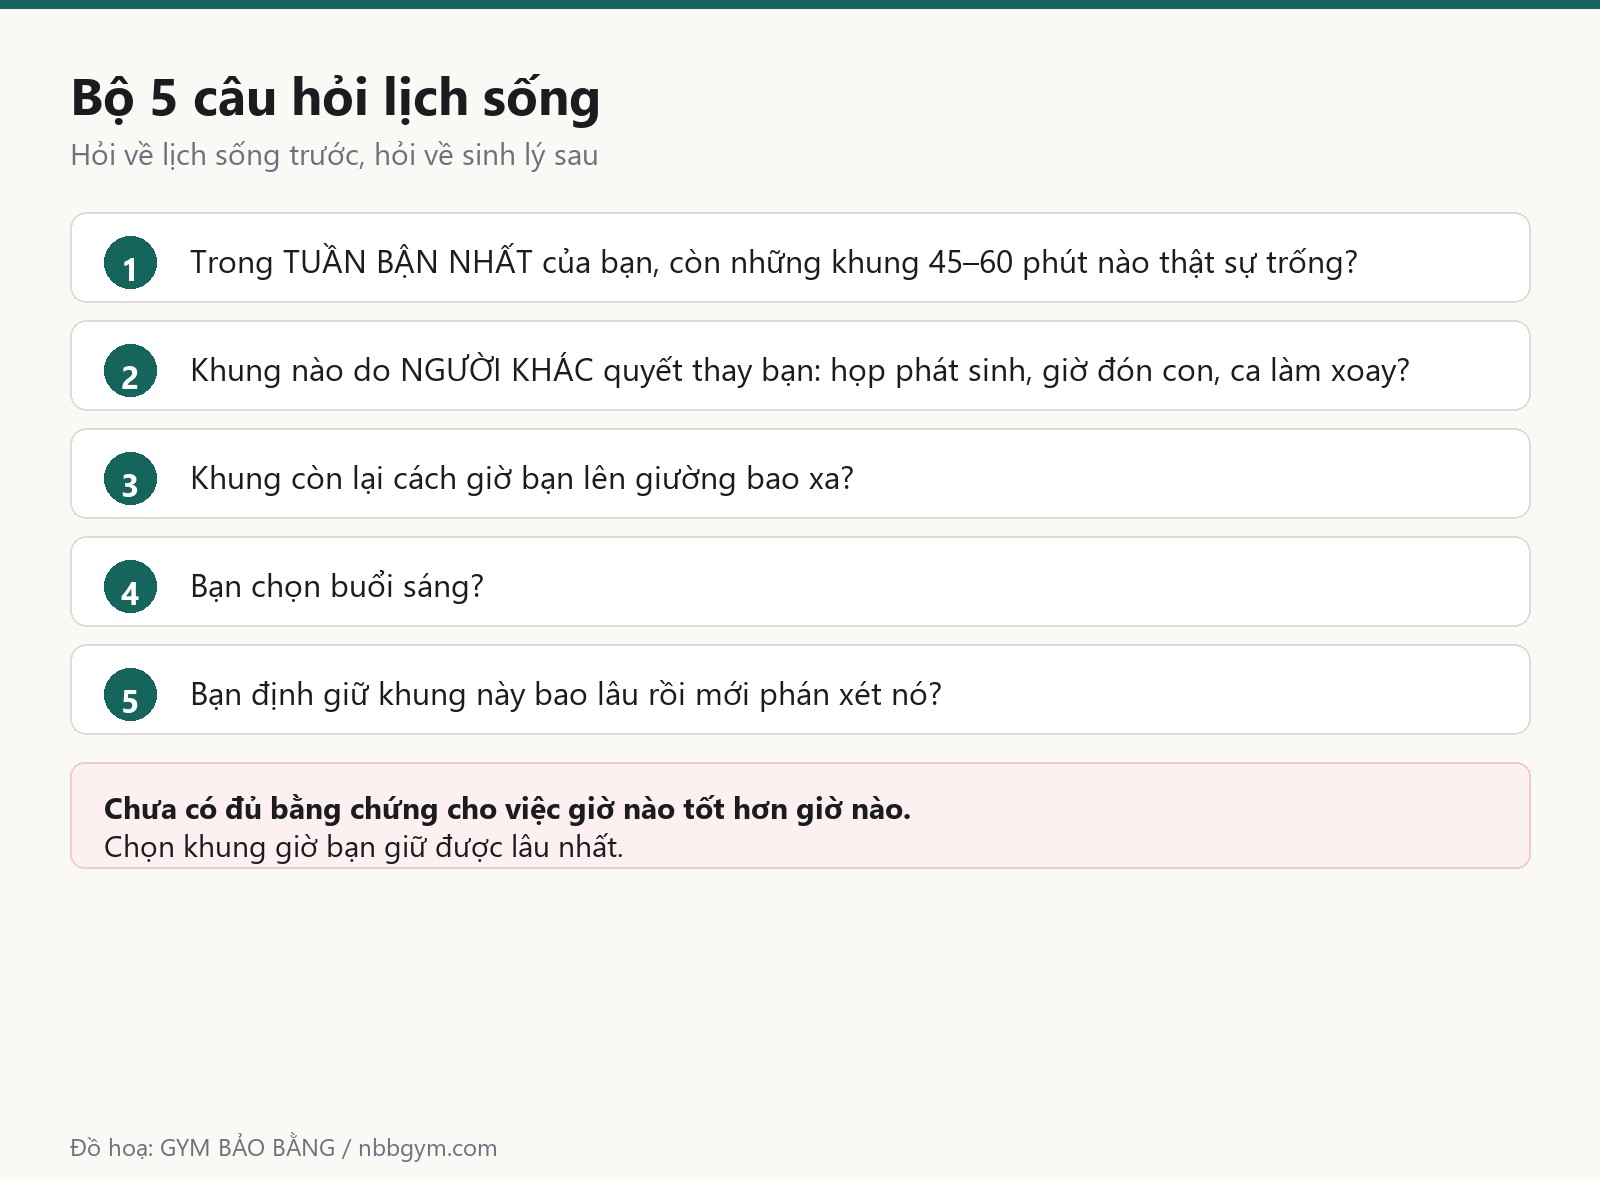Click the dark green top header bar
Viewport: 1600px width, 1180px height.
(800, 4)
